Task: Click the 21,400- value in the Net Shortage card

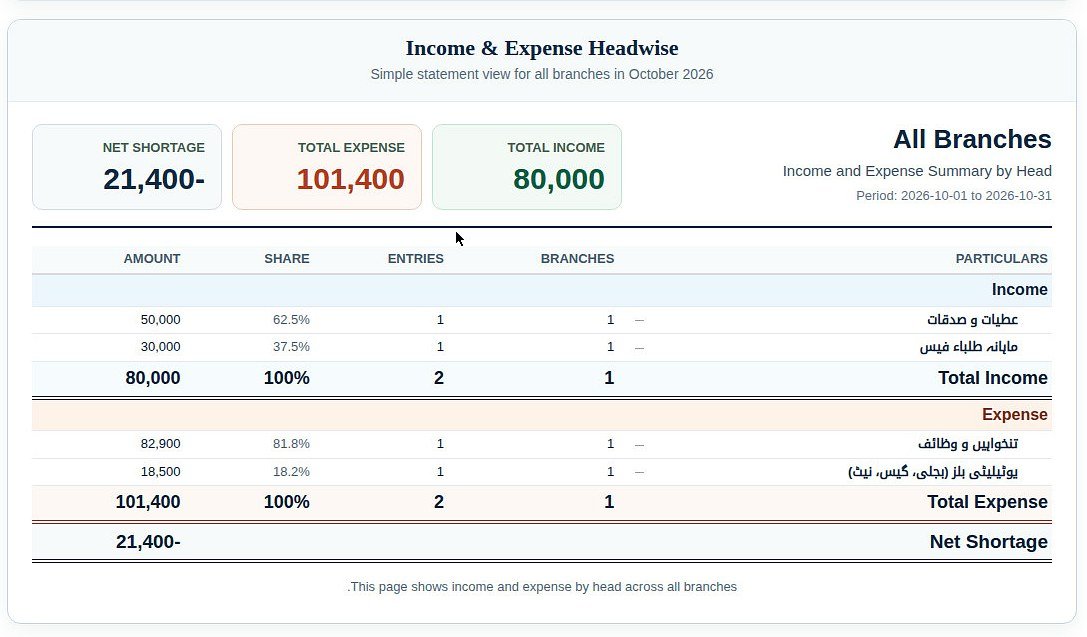Action: (x=154, y=180)
